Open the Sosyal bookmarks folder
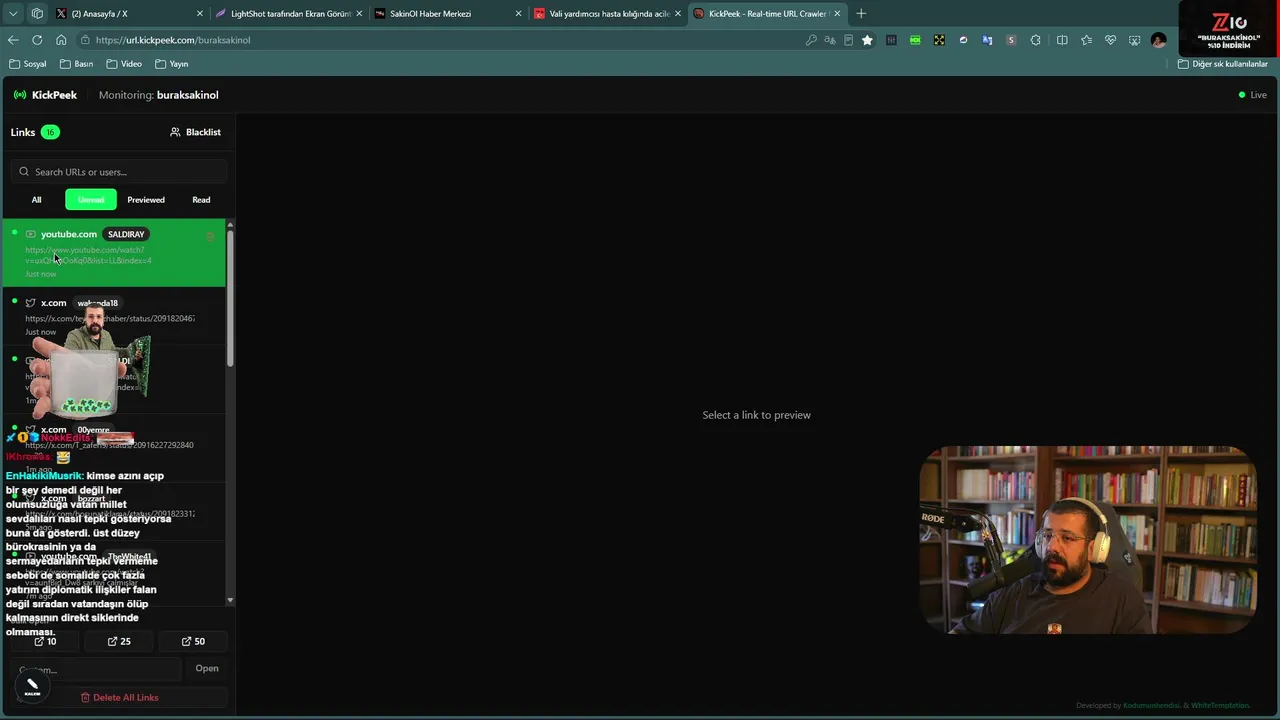The height and width of the screenshot is (720, 1280). pyautogui.click(x=28, y=64)
